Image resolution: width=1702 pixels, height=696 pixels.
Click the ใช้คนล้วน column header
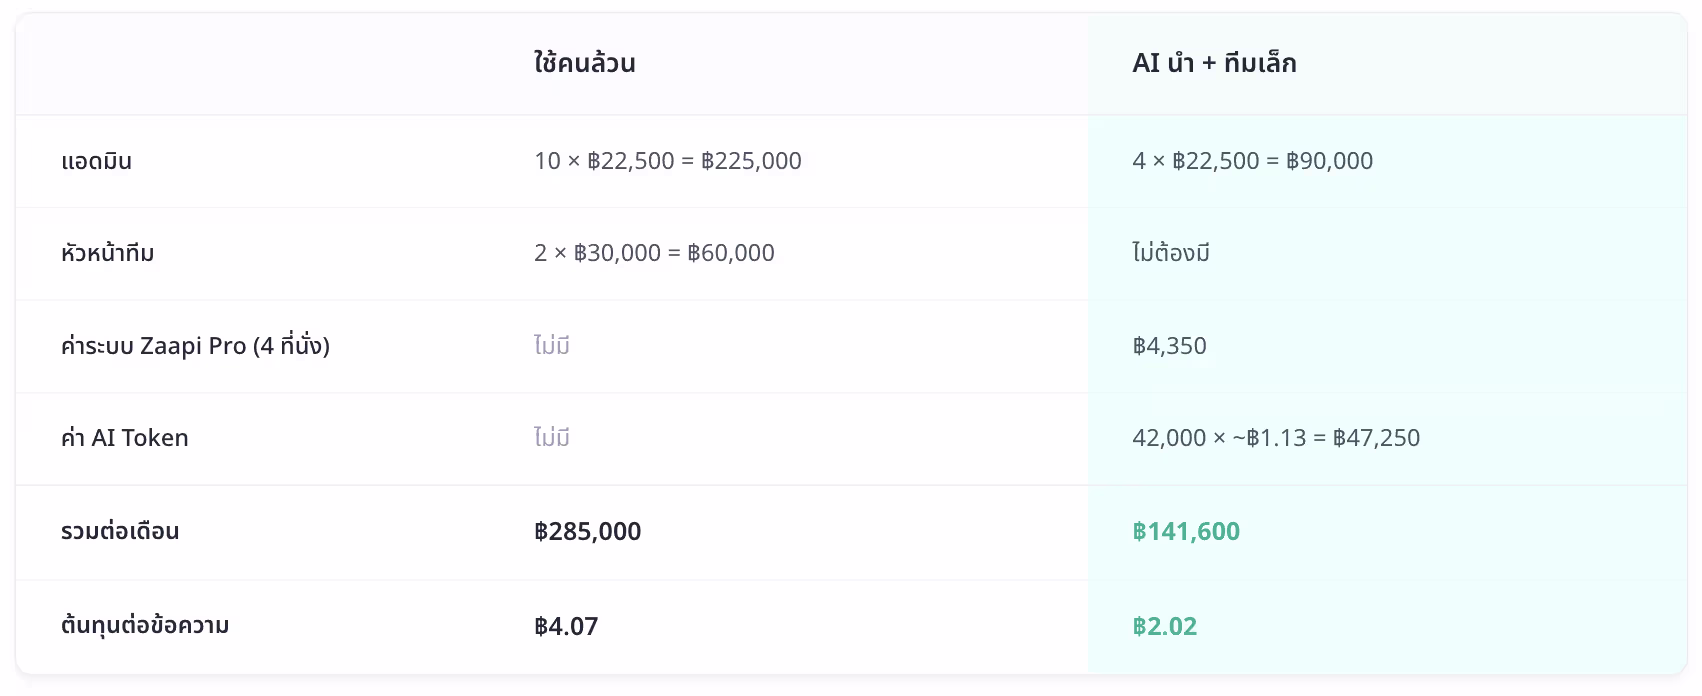584,63
